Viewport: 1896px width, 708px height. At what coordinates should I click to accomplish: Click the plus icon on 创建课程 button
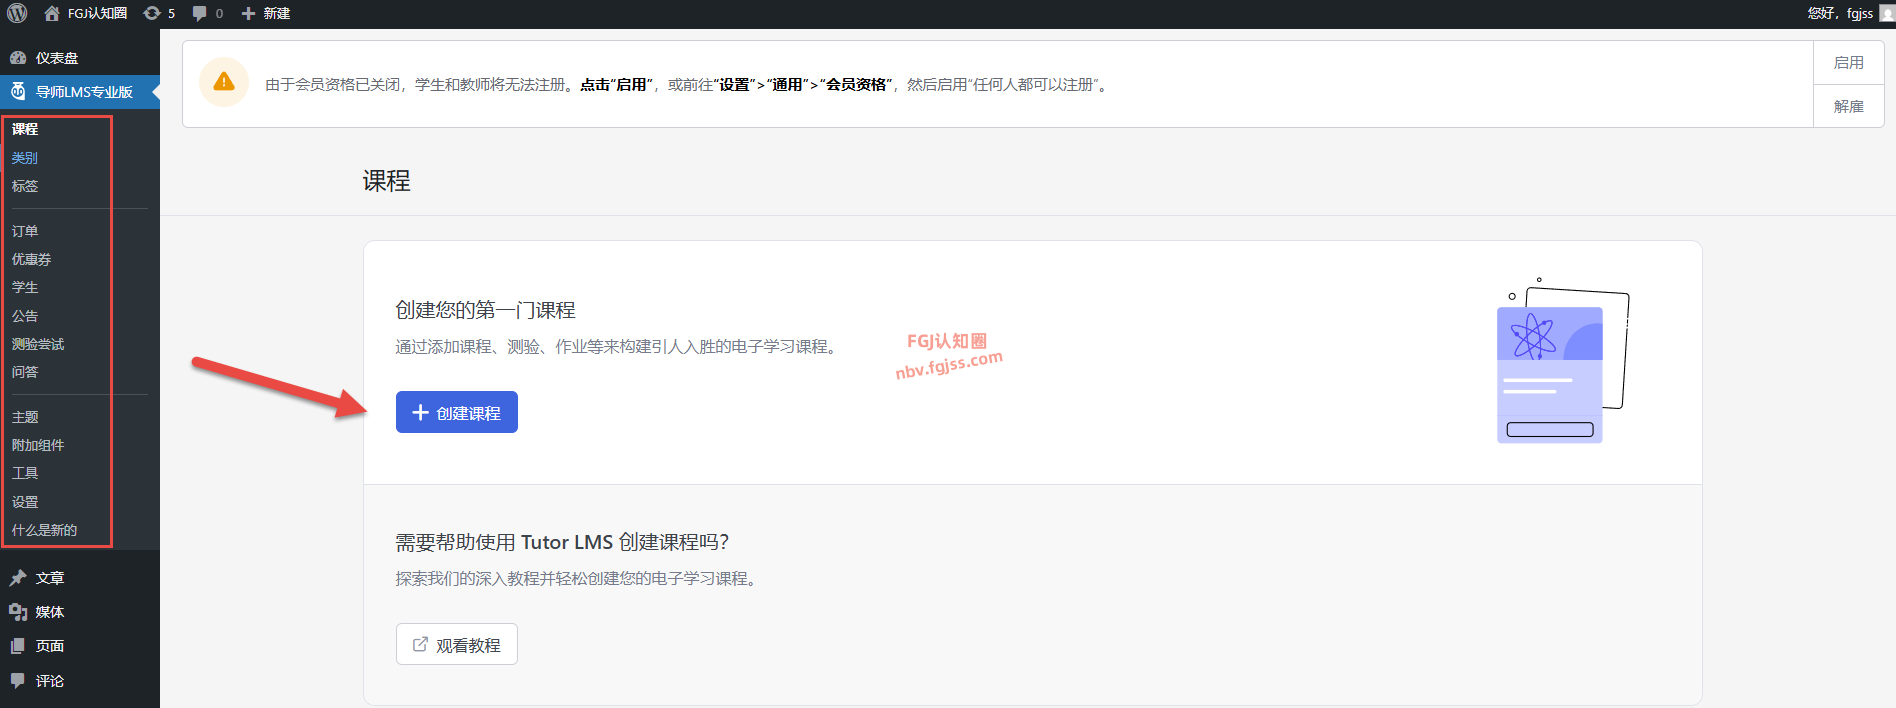pos(420,412)
